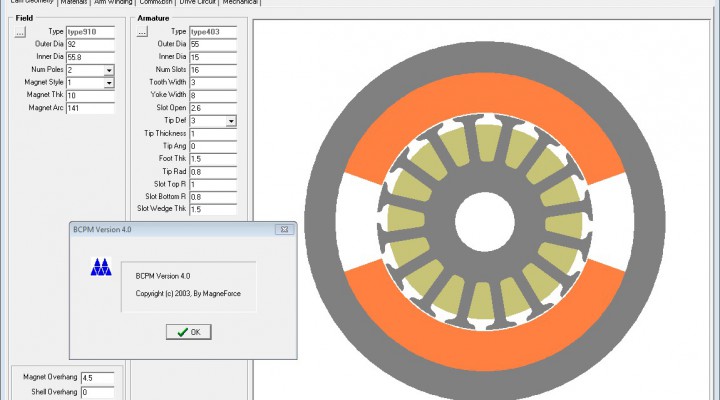The width and height of the screenshot is (720, 400).
Task: Open the Armature type browse button
Action: [x=142, y=32]
